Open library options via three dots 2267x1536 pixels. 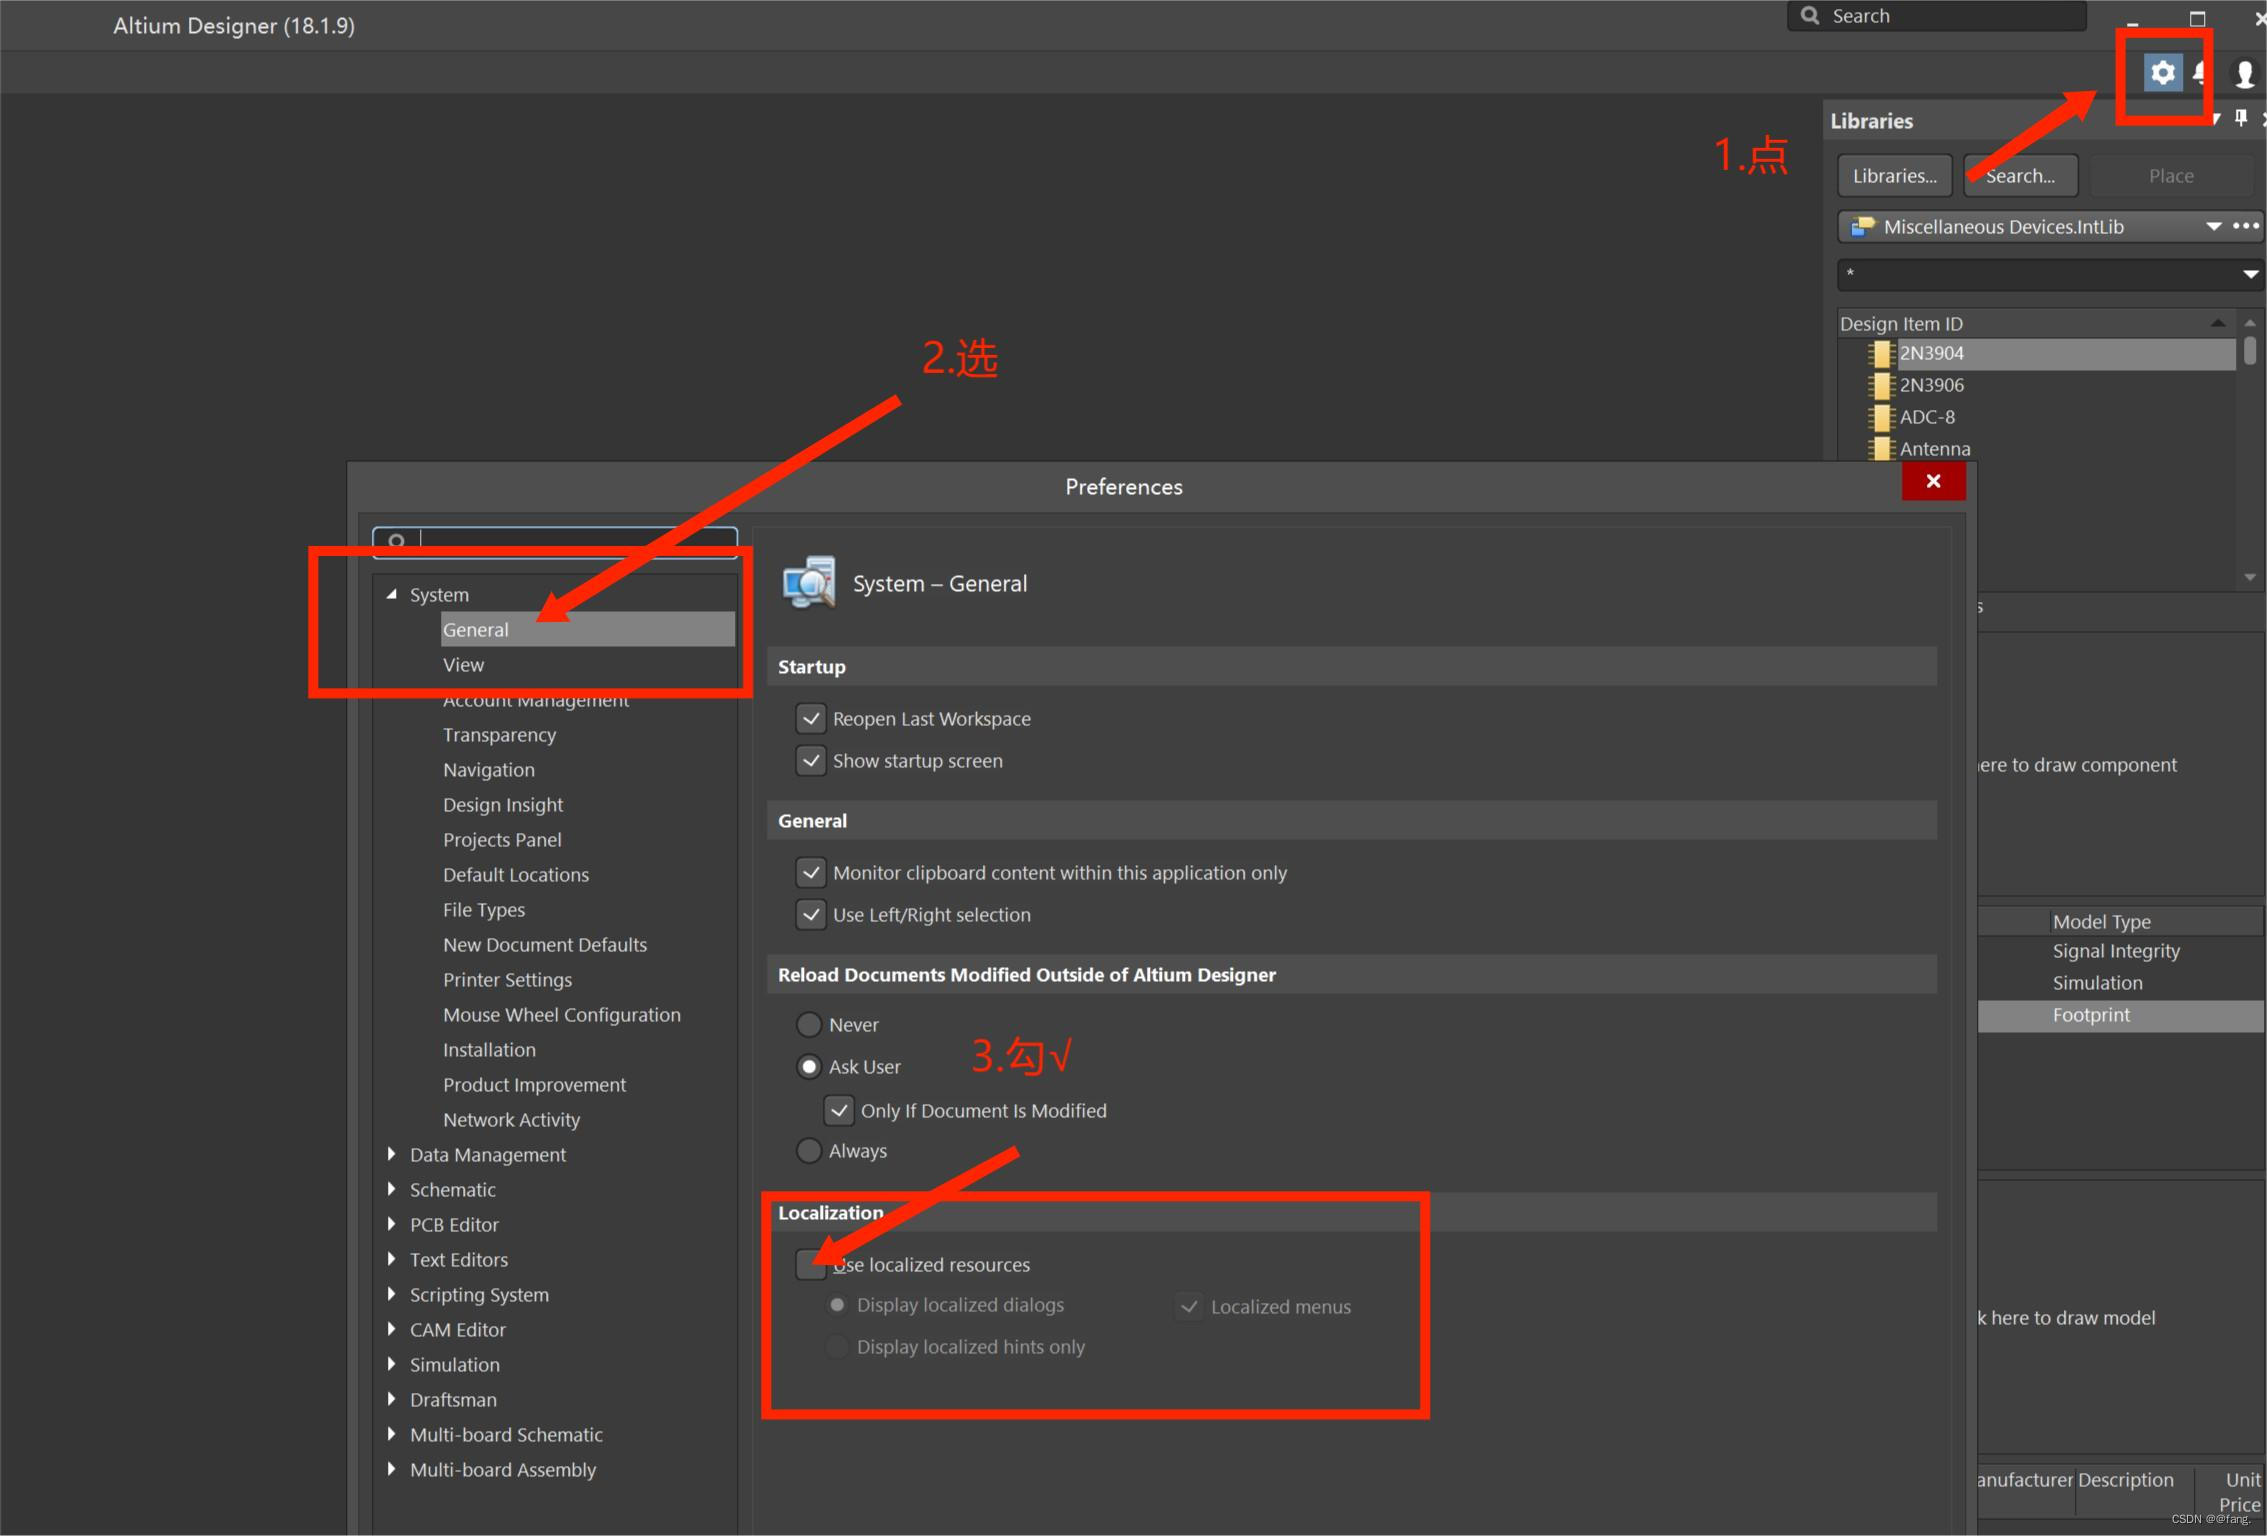tap(2246, 226)
